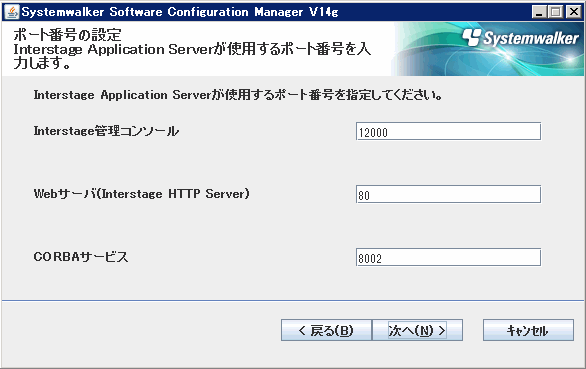
Task: Click the Systemwalker Software Configuration Manager title text
Action: point(180,12)
